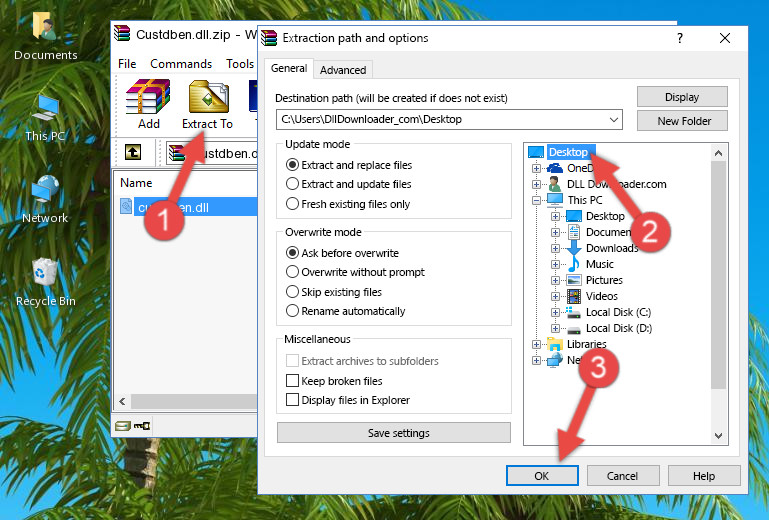Image resolution: width=769 pixels, height=520 pixels.
Task: Click the help question mark in dialog title
Action: (x=680, y=38)
